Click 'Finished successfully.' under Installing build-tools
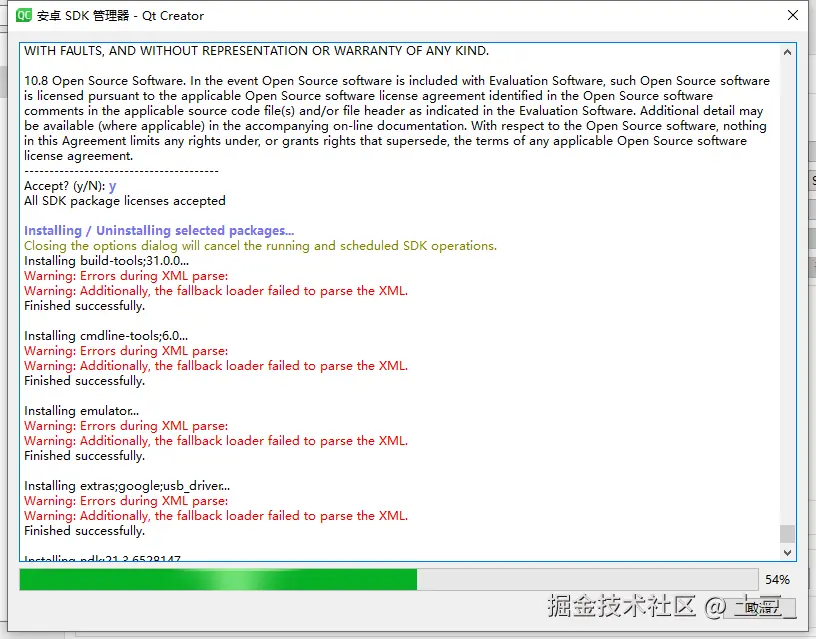Image resolution: width=816 pixels, height=639 pixels. (x=84, y=306)
